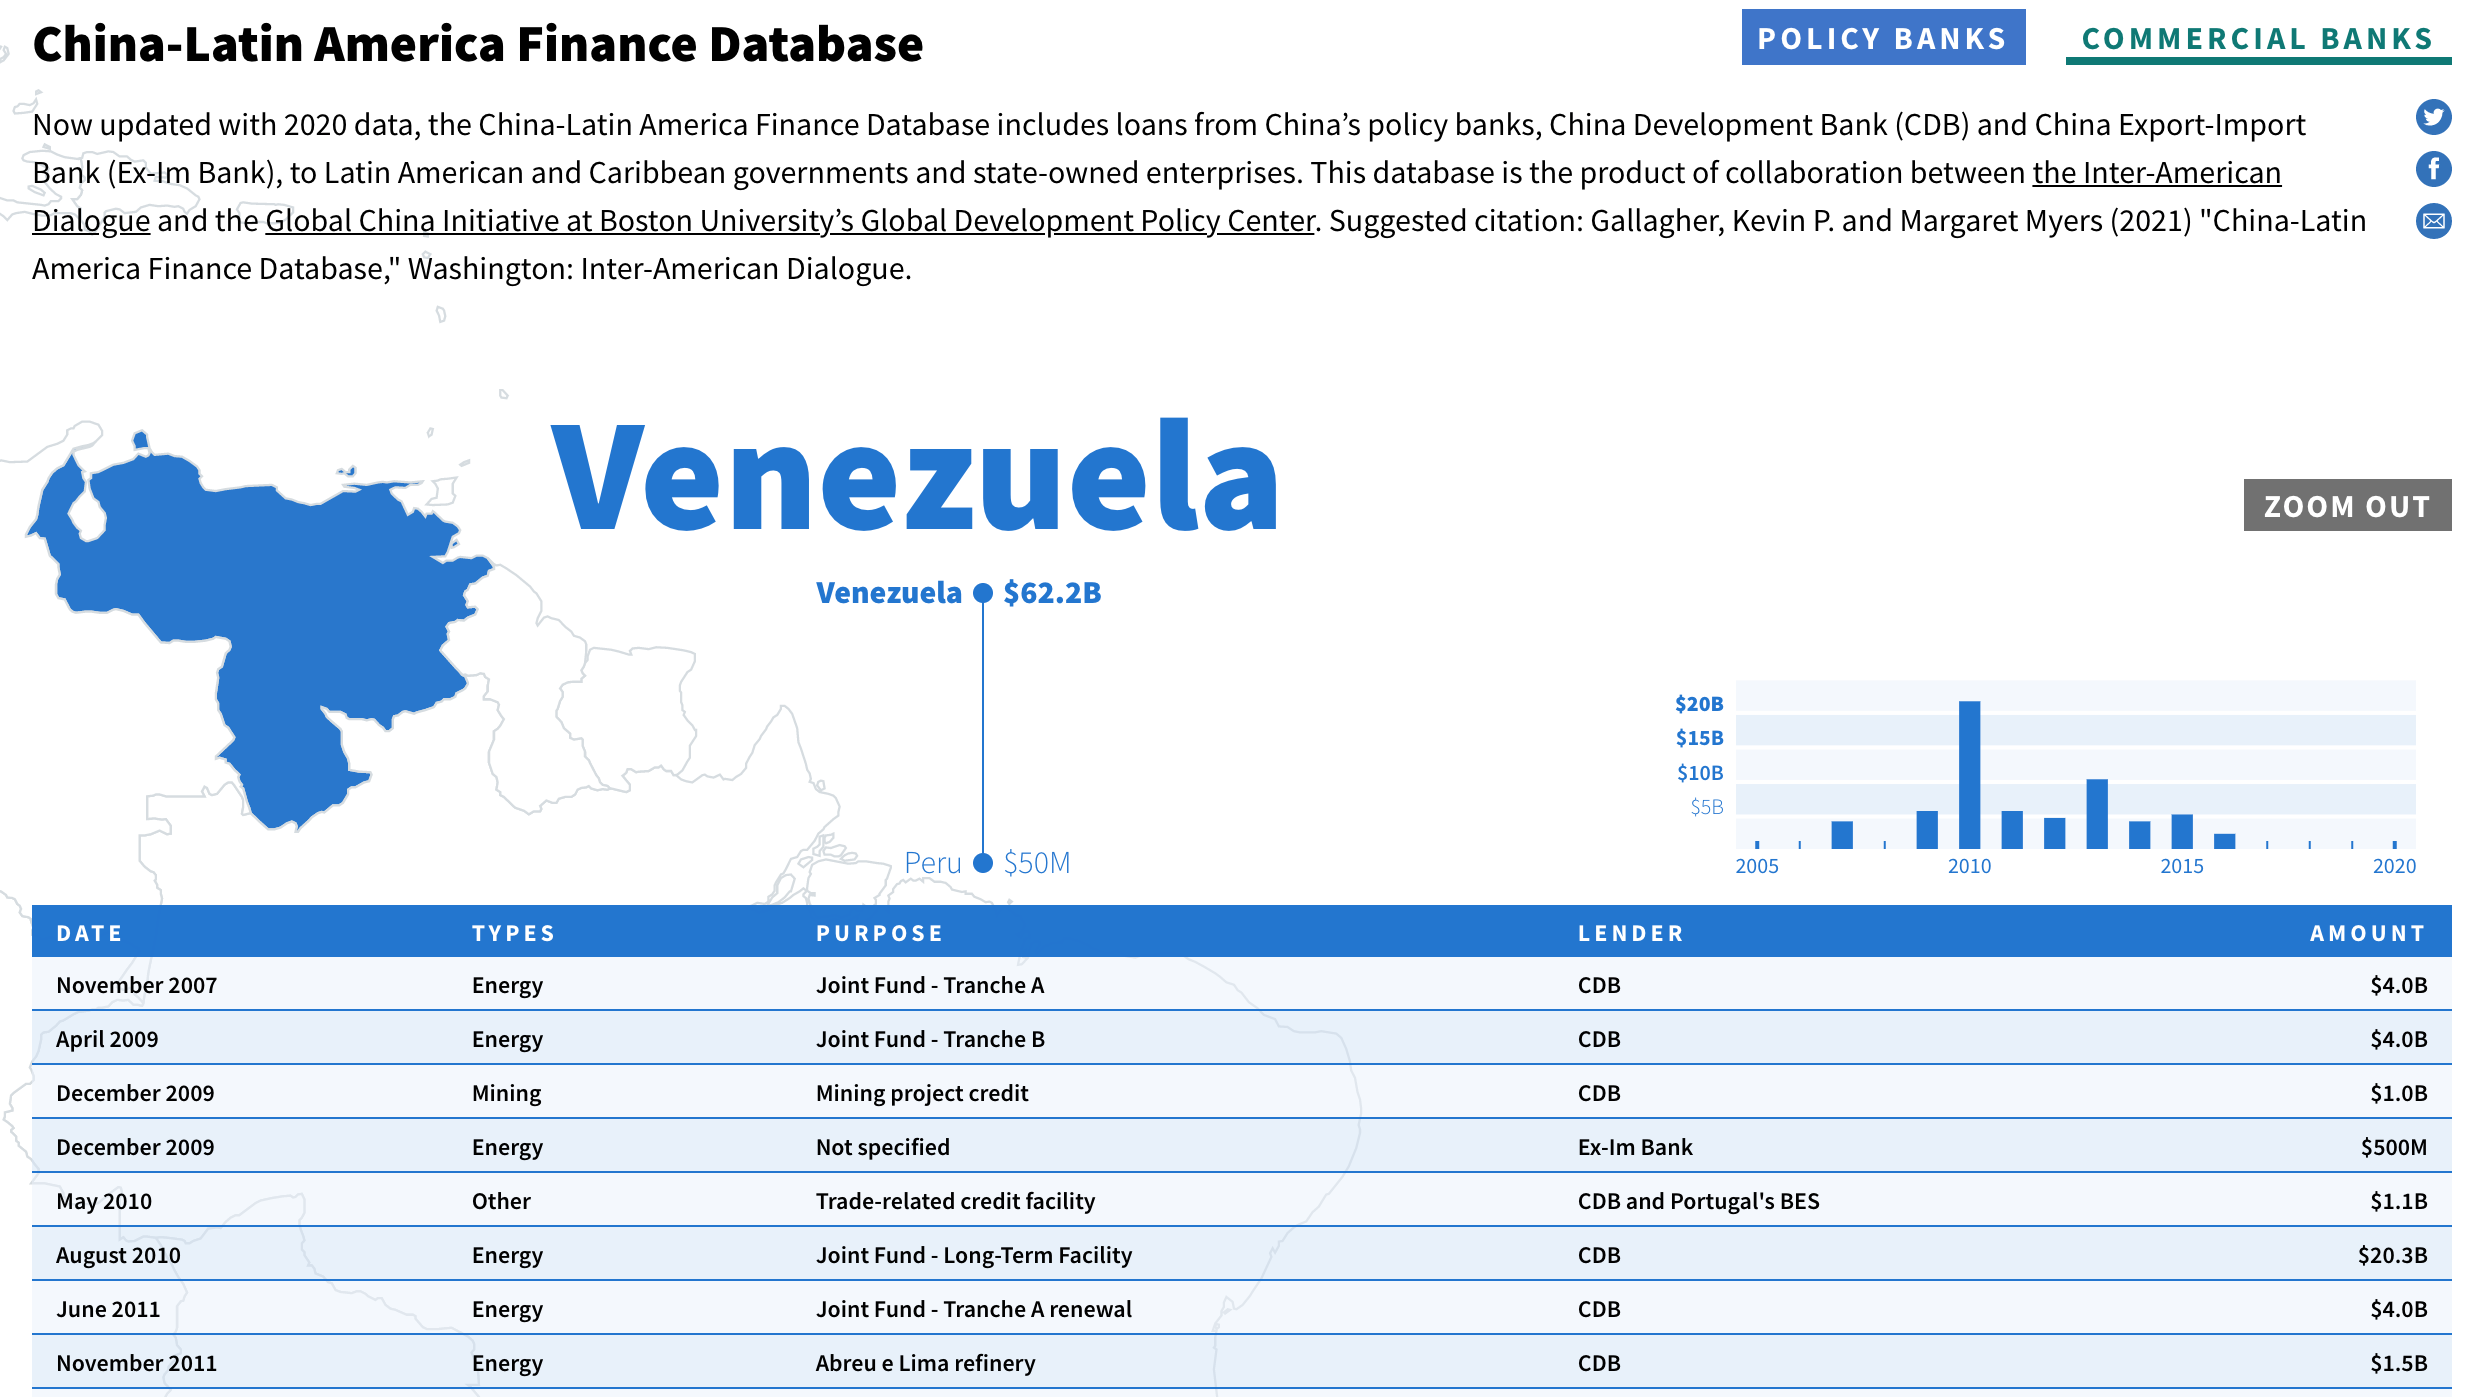
Task: Click the Peru $50M marker dot
Action: point(983,863)
